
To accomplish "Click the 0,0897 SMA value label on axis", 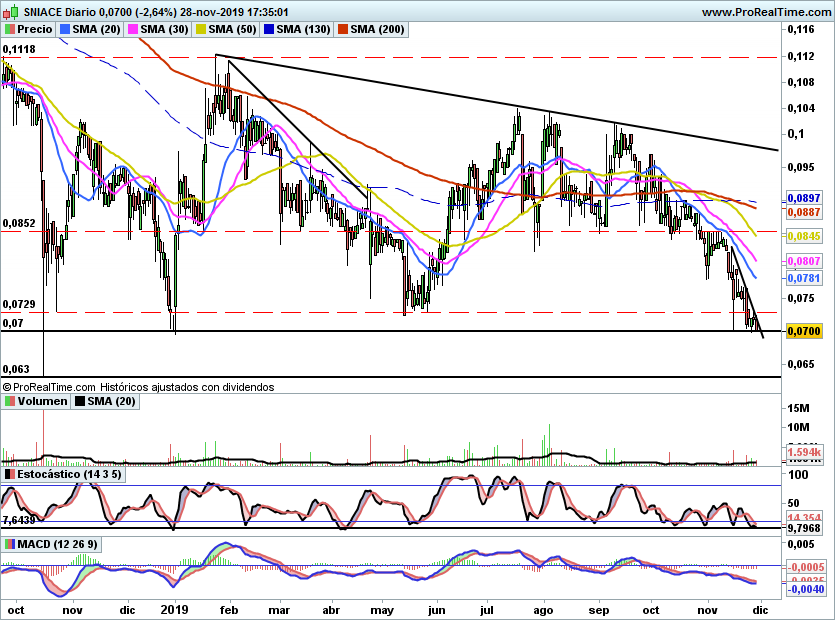I will coord(804,198).
